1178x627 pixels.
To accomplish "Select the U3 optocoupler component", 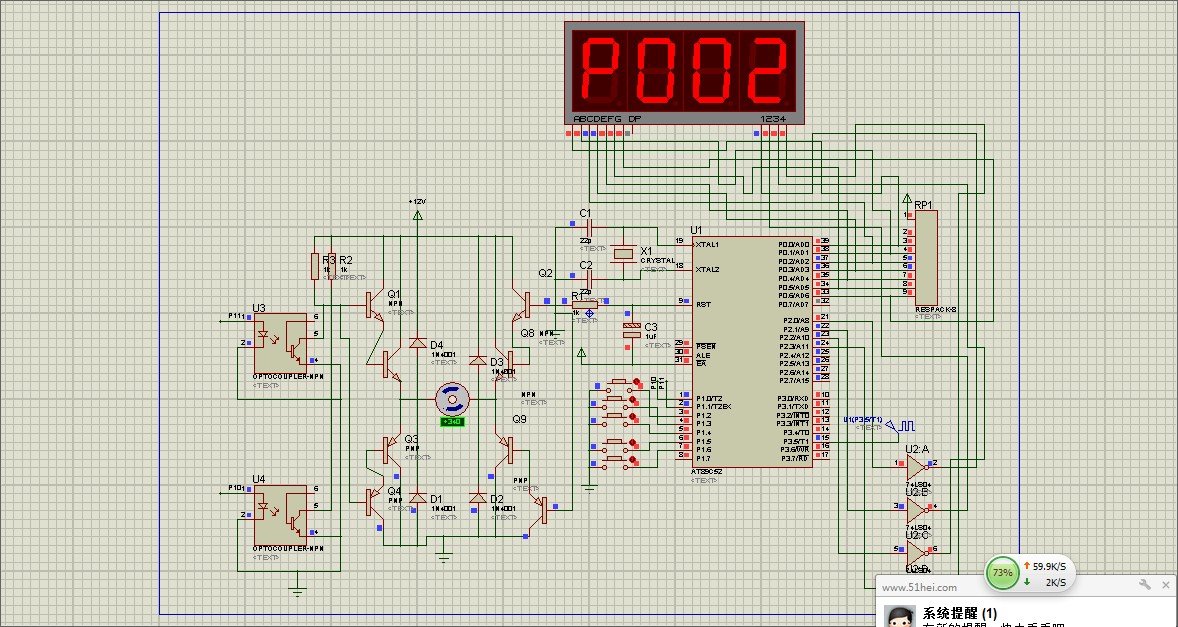I will tap(281, 342).
